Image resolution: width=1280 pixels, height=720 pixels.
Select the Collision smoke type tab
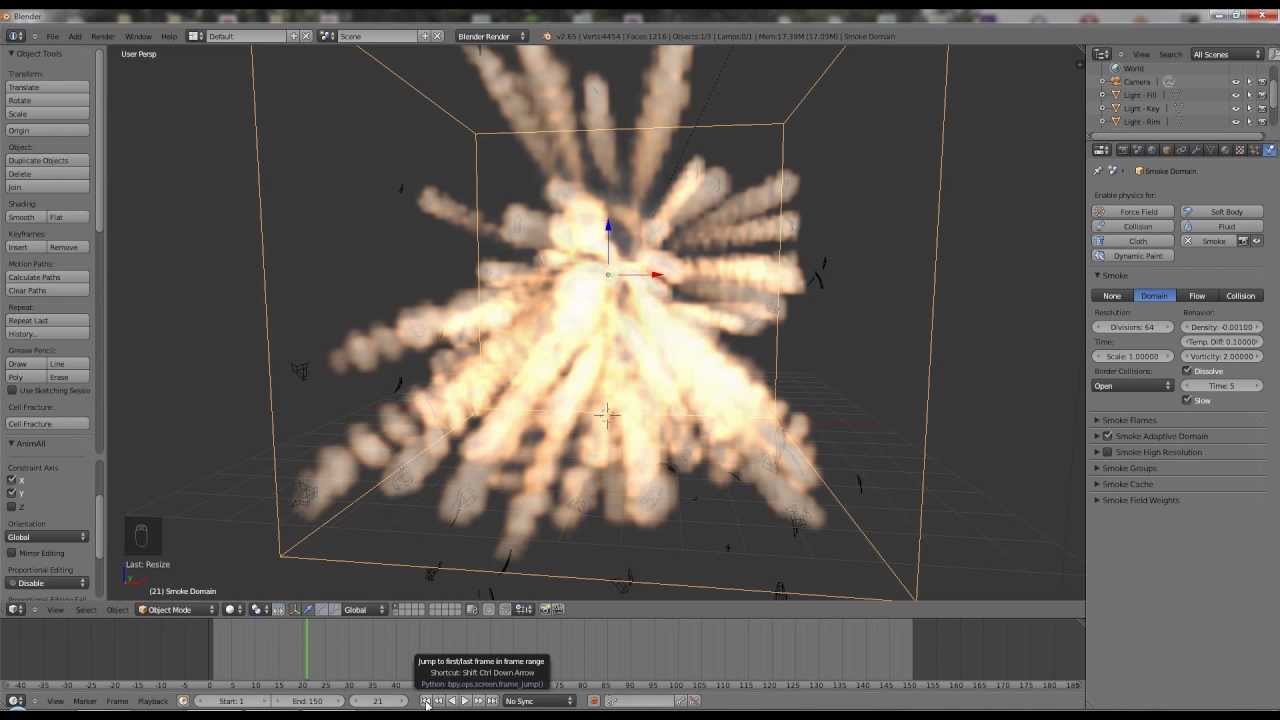point(1240,296)
